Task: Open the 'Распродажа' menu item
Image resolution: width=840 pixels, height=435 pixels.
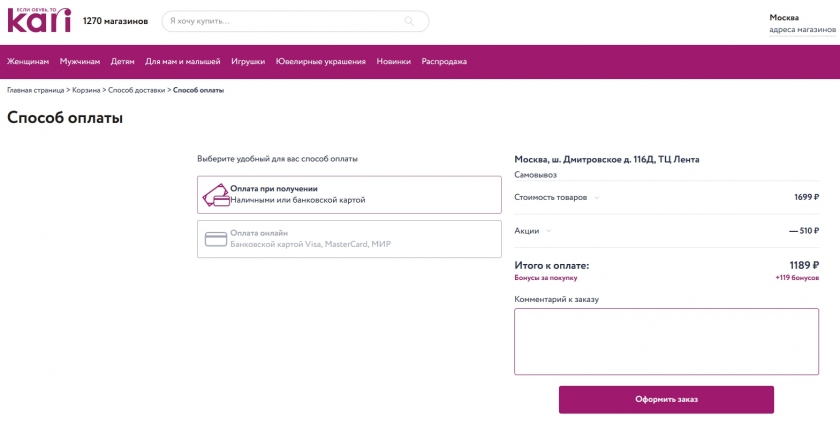Action: pyautogui.click(x=444, y=62)
